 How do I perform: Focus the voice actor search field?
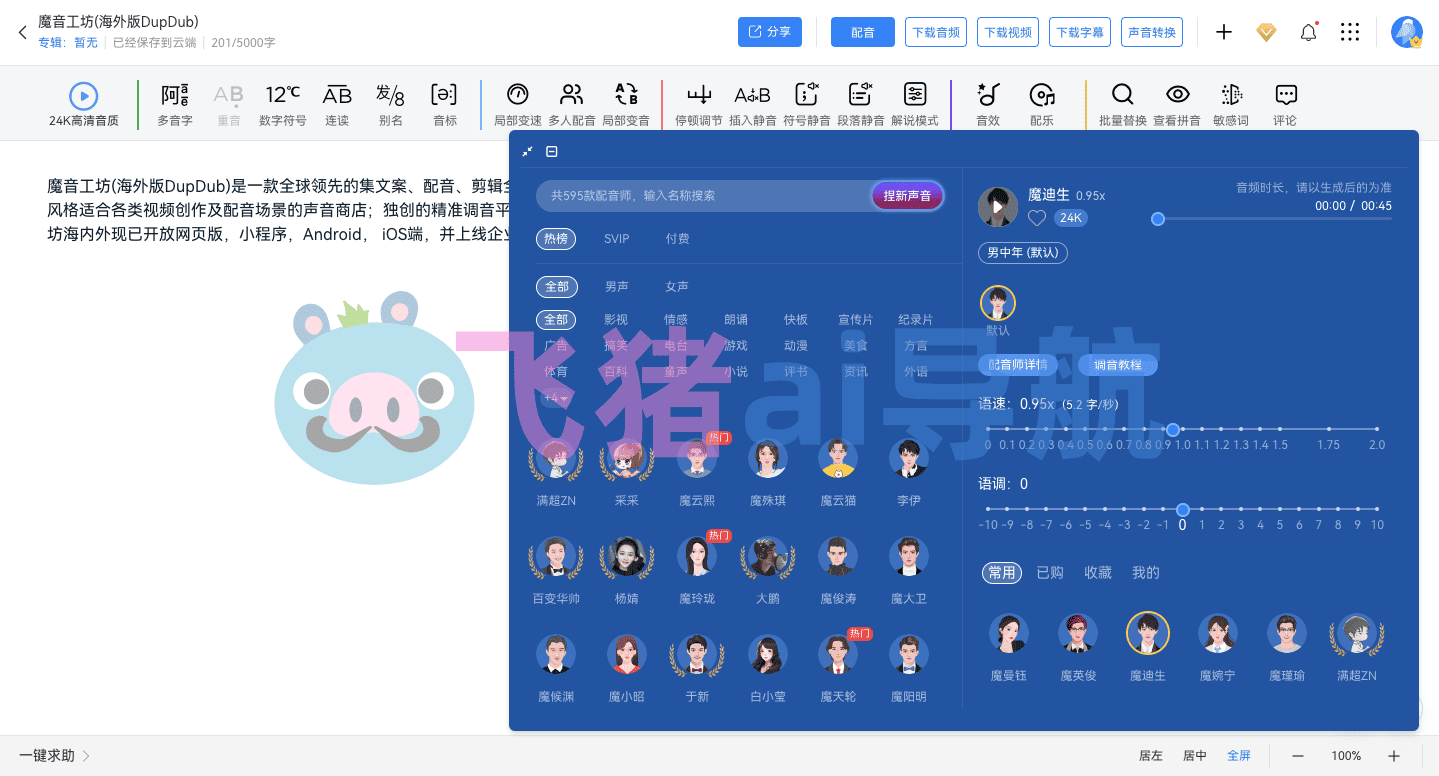704,195
